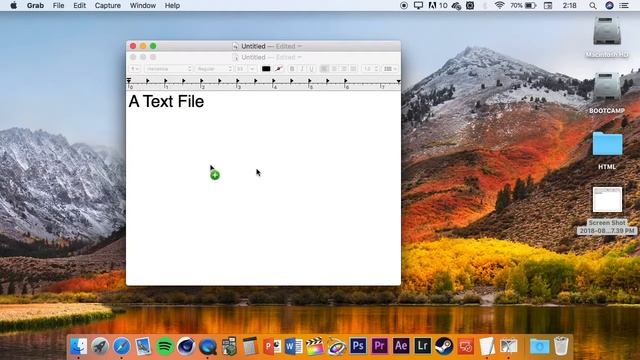Click the screen recording status icon
This screenshot has height=360, width=640.
(404, 6)
